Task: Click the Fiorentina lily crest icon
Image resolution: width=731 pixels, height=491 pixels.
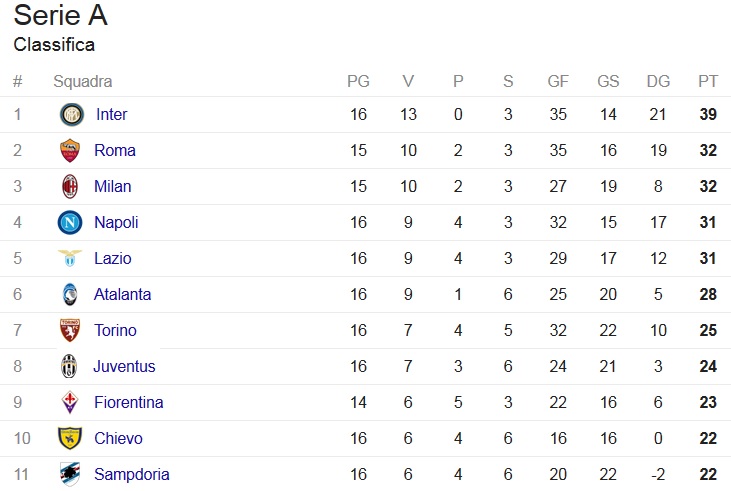Action: pos(70,402)
